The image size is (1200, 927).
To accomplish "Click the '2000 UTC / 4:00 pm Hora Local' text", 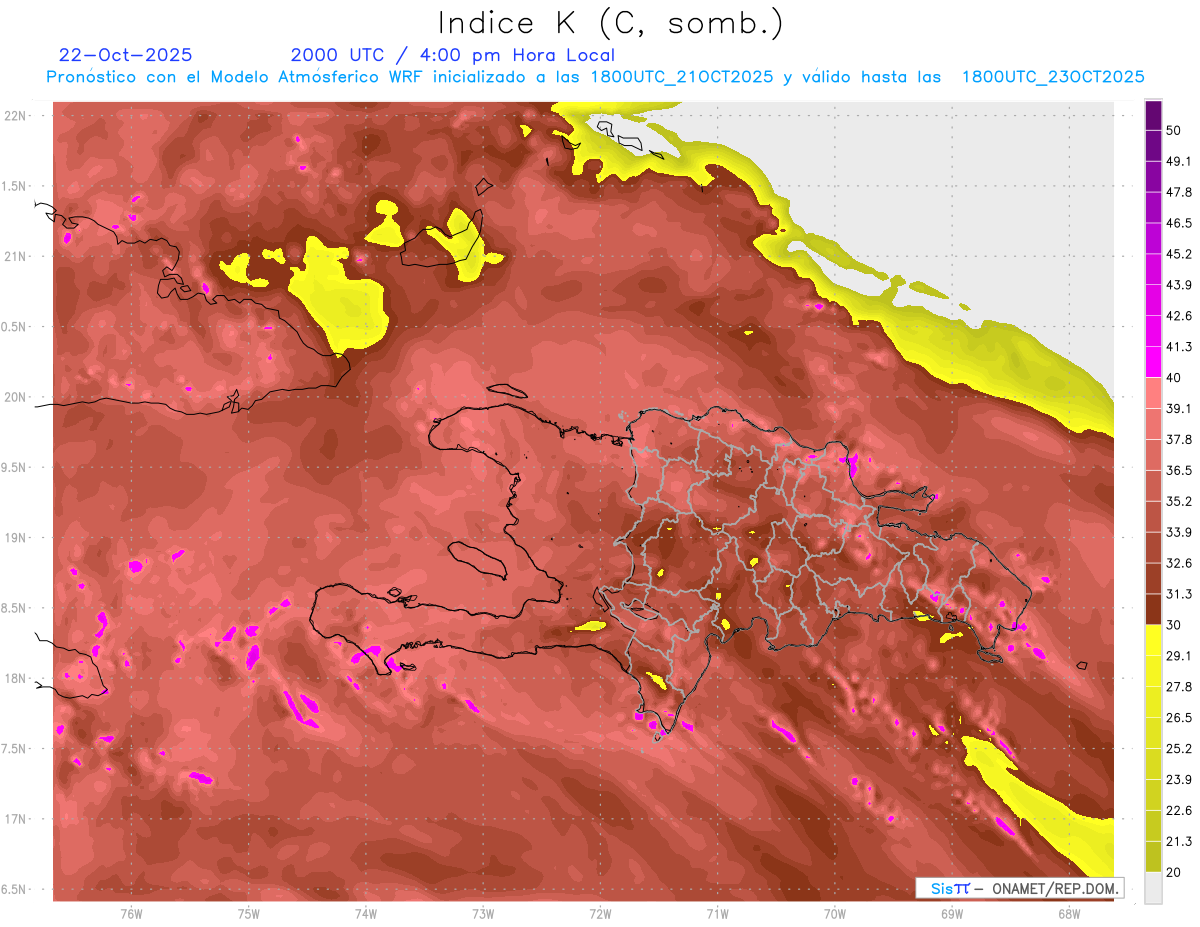I will [x=452, y=55].
